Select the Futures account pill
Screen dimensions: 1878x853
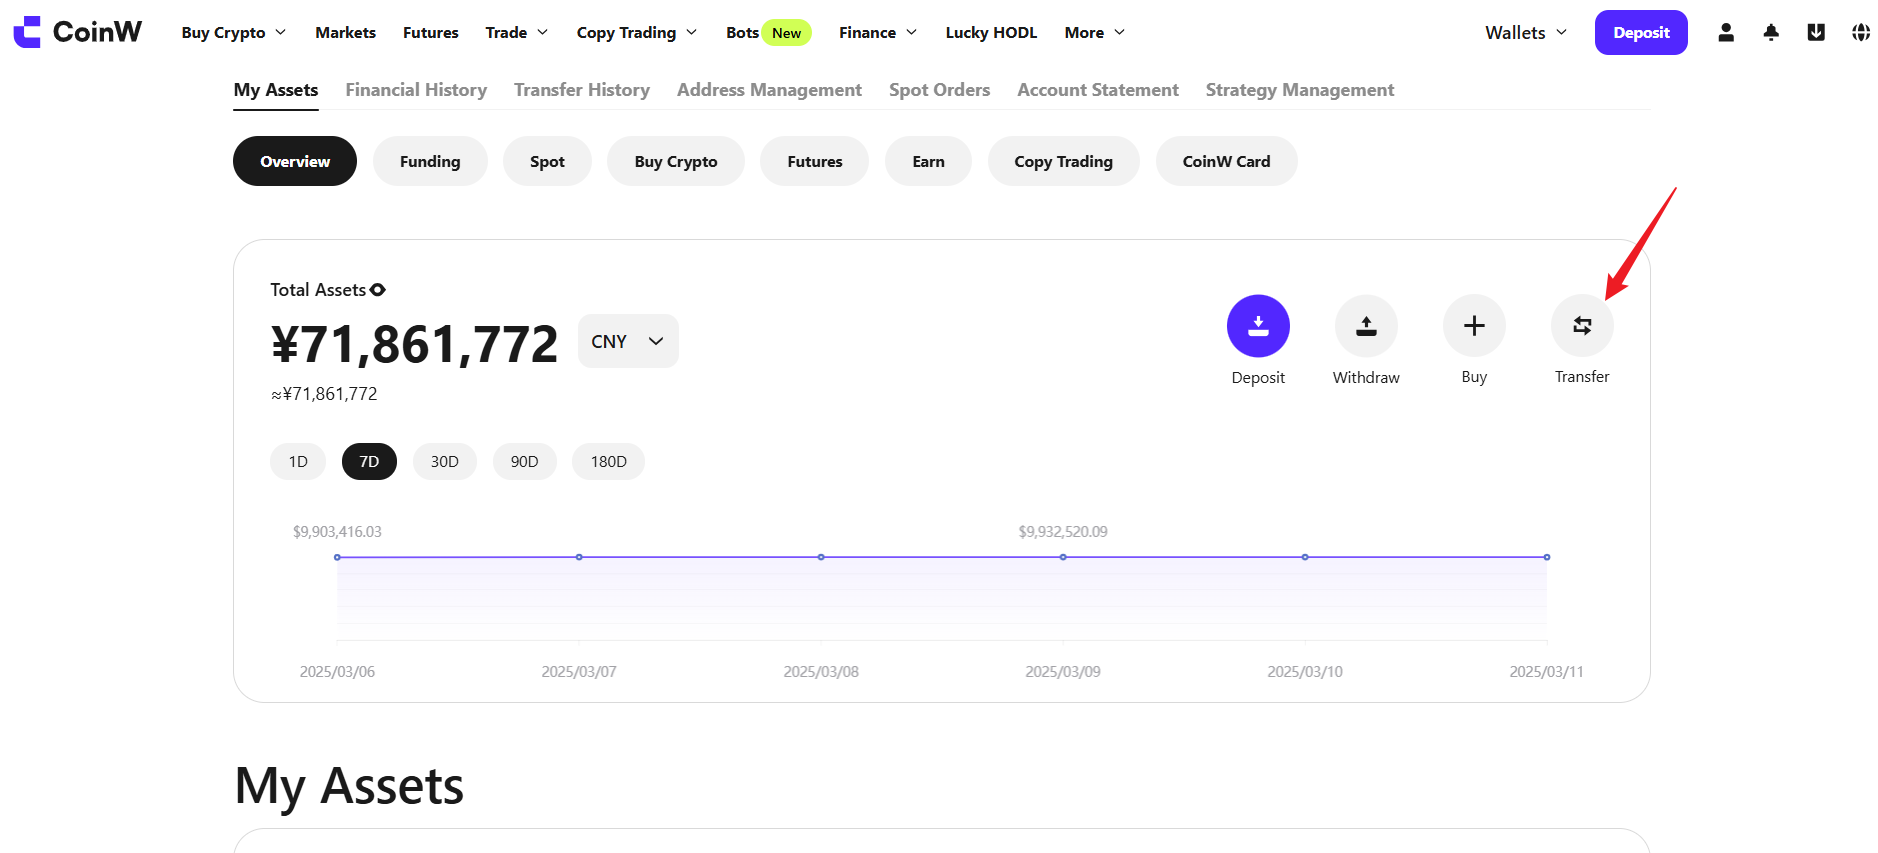coord(815,161)
